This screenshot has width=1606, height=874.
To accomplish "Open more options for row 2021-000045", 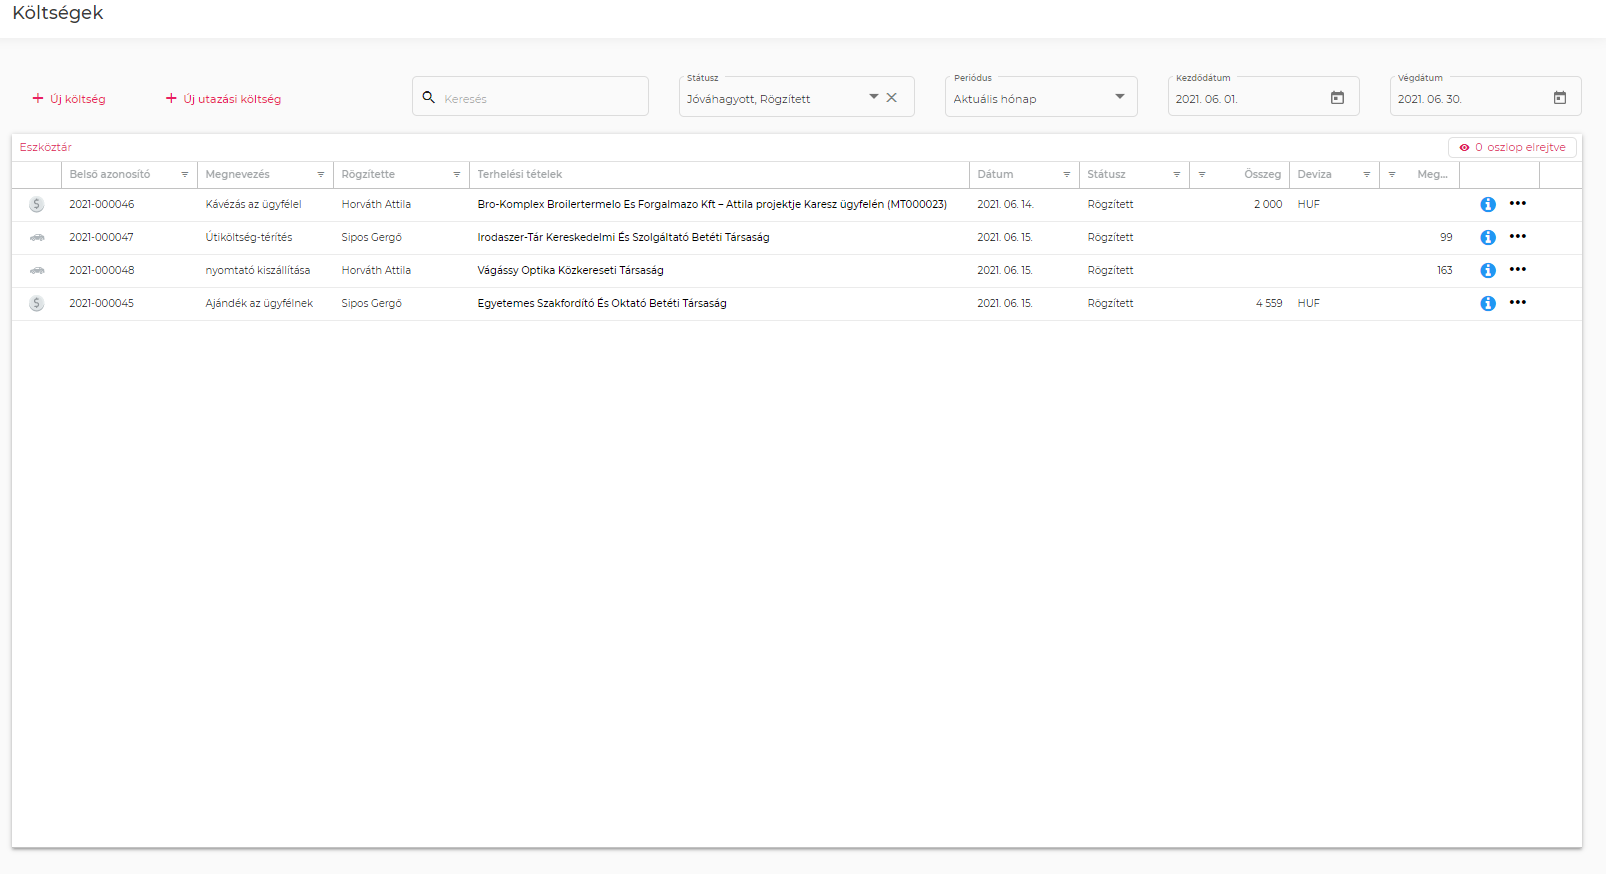I will (x=1518, y=302).
